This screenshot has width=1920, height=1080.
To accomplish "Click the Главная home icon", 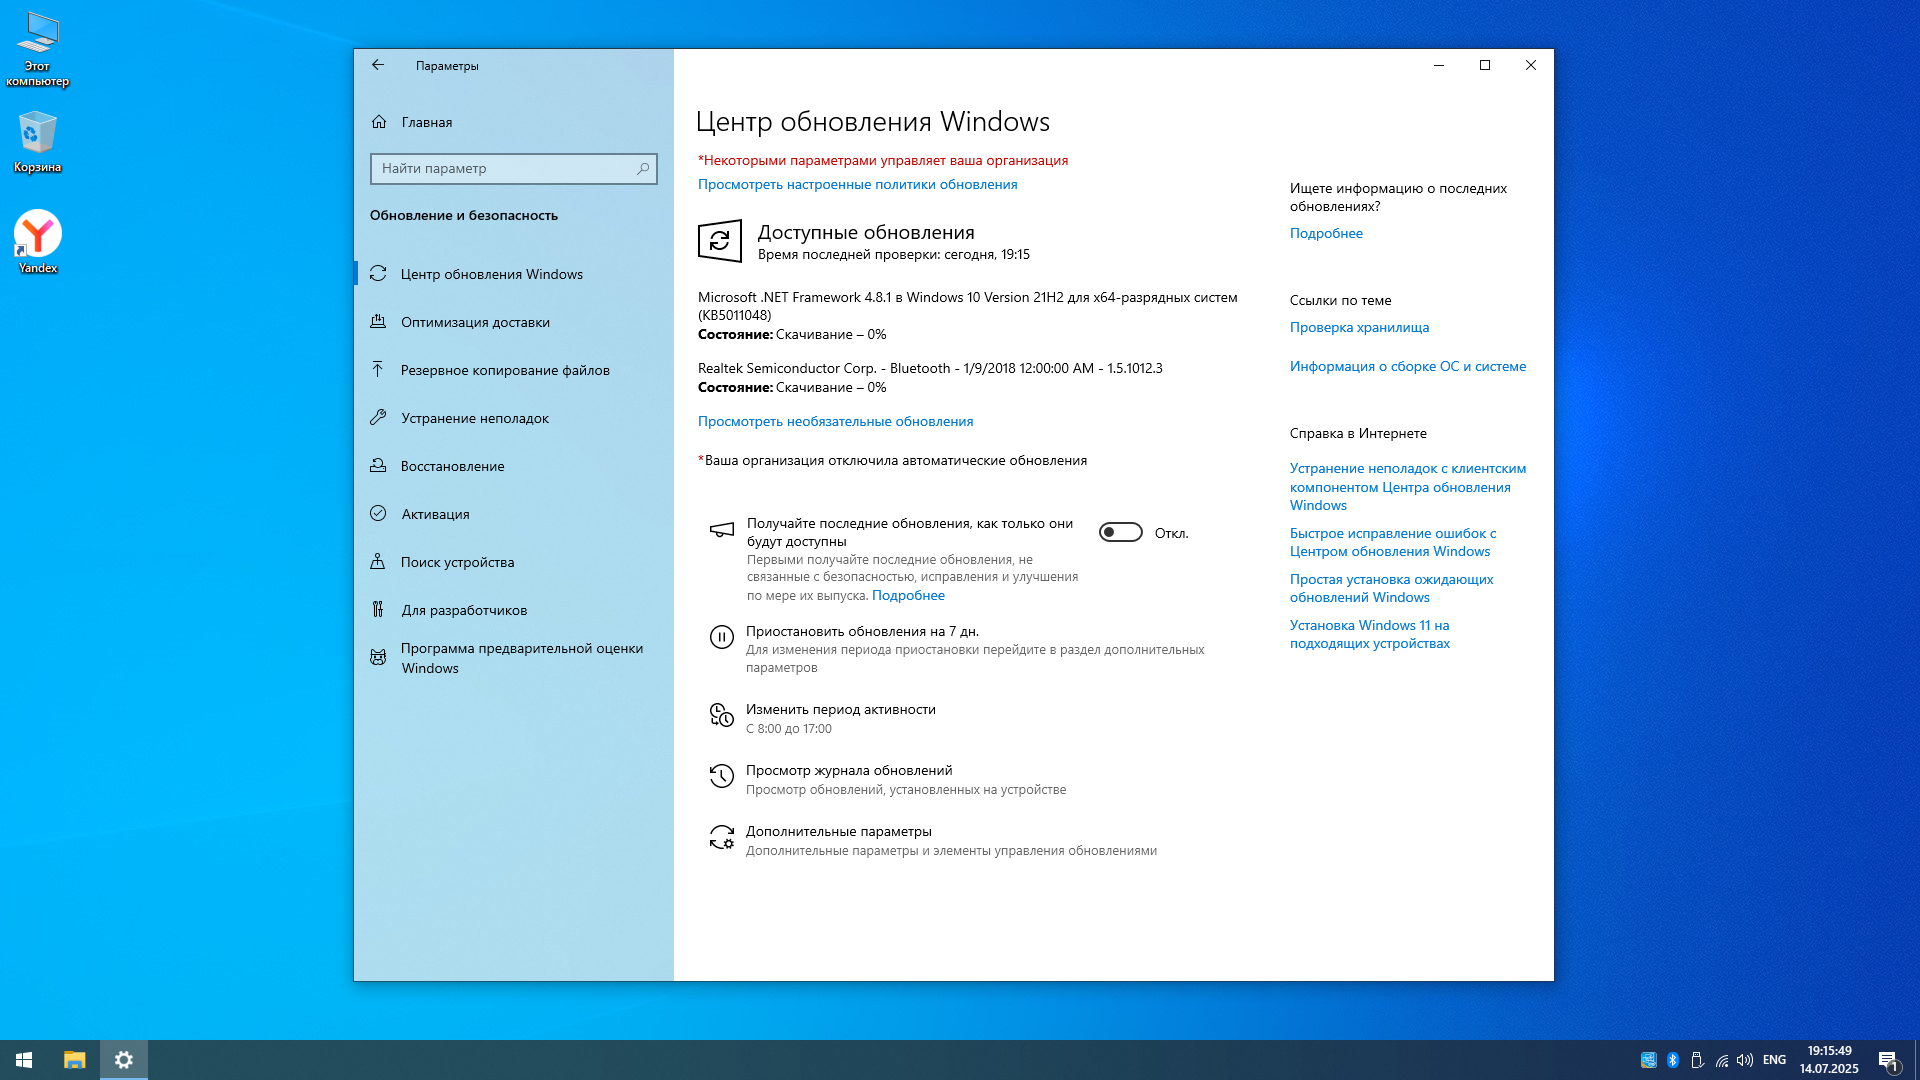I will (x=379, y=122).
